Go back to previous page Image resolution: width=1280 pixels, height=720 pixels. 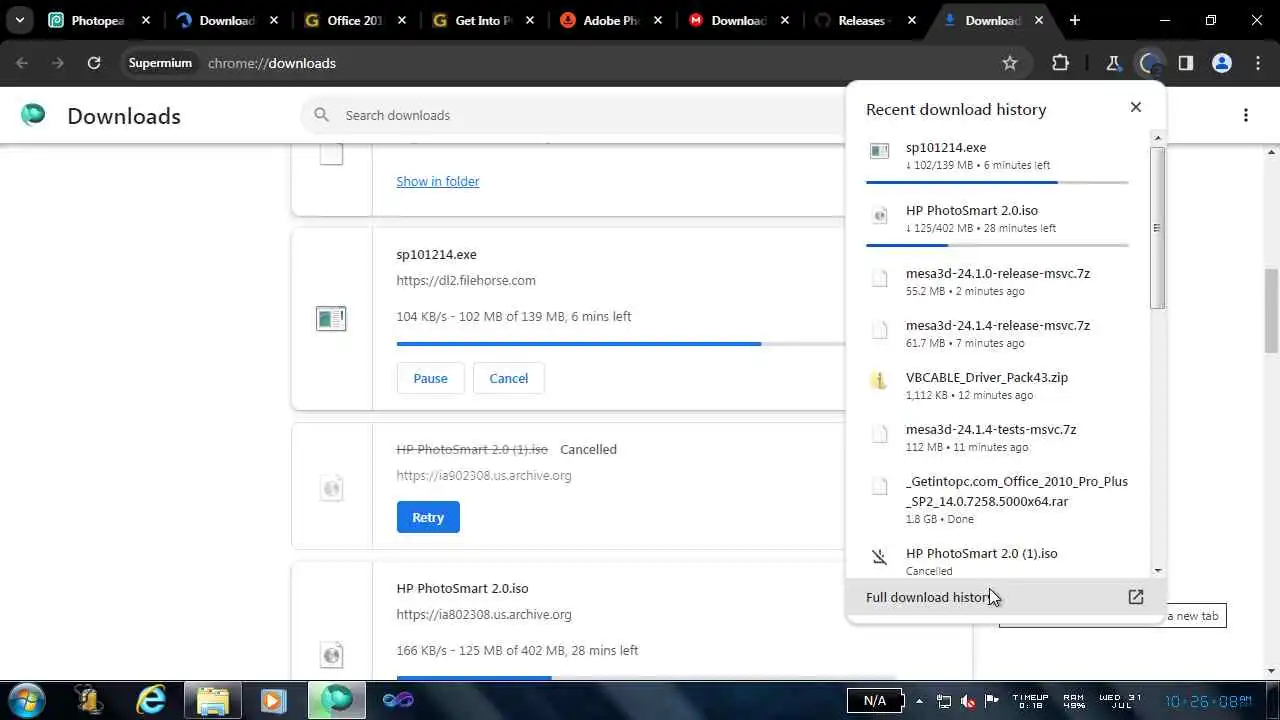click(22, 63)
